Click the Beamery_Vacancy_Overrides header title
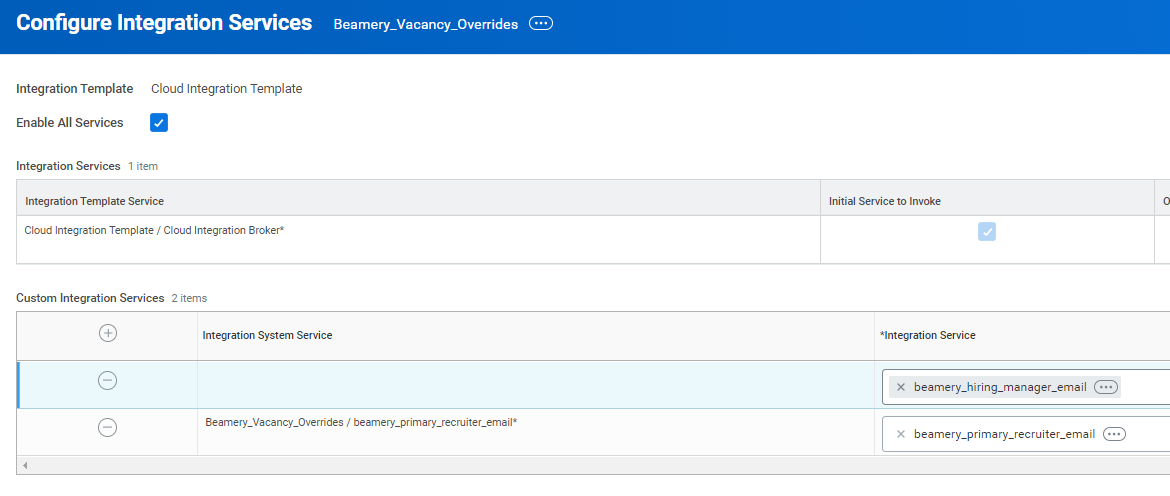The image size is (1170, 496). click(x=425, y=25)
